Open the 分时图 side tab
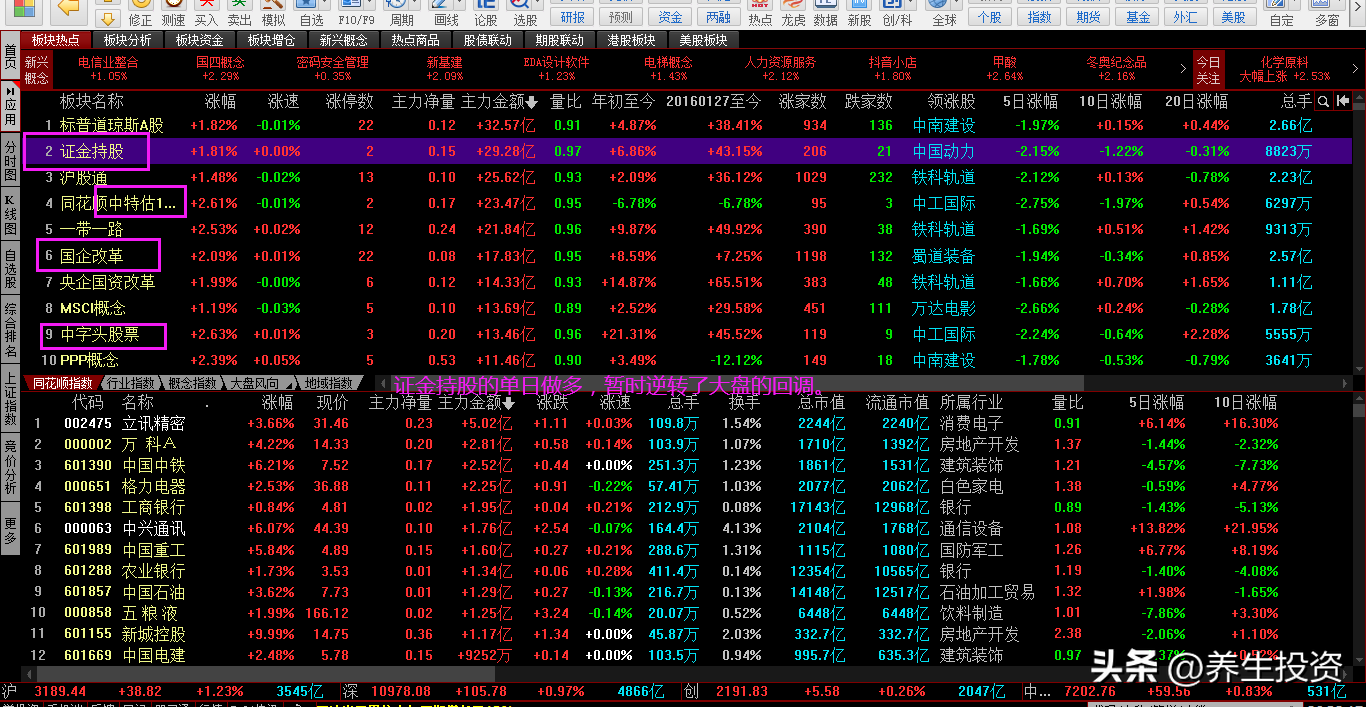This screenshot has height=707, width=1366. tap(10, 160)
